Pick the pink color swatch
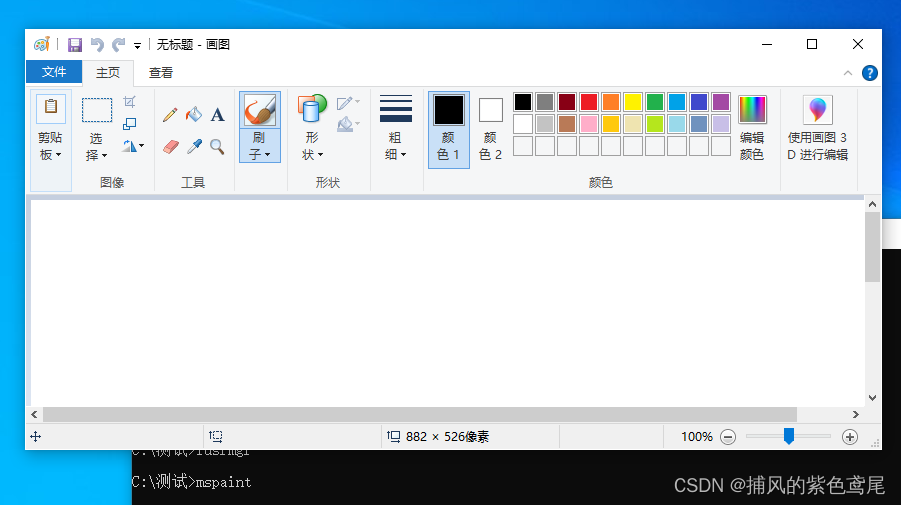Viewport: 901px width, 505px height. point(589,124)
